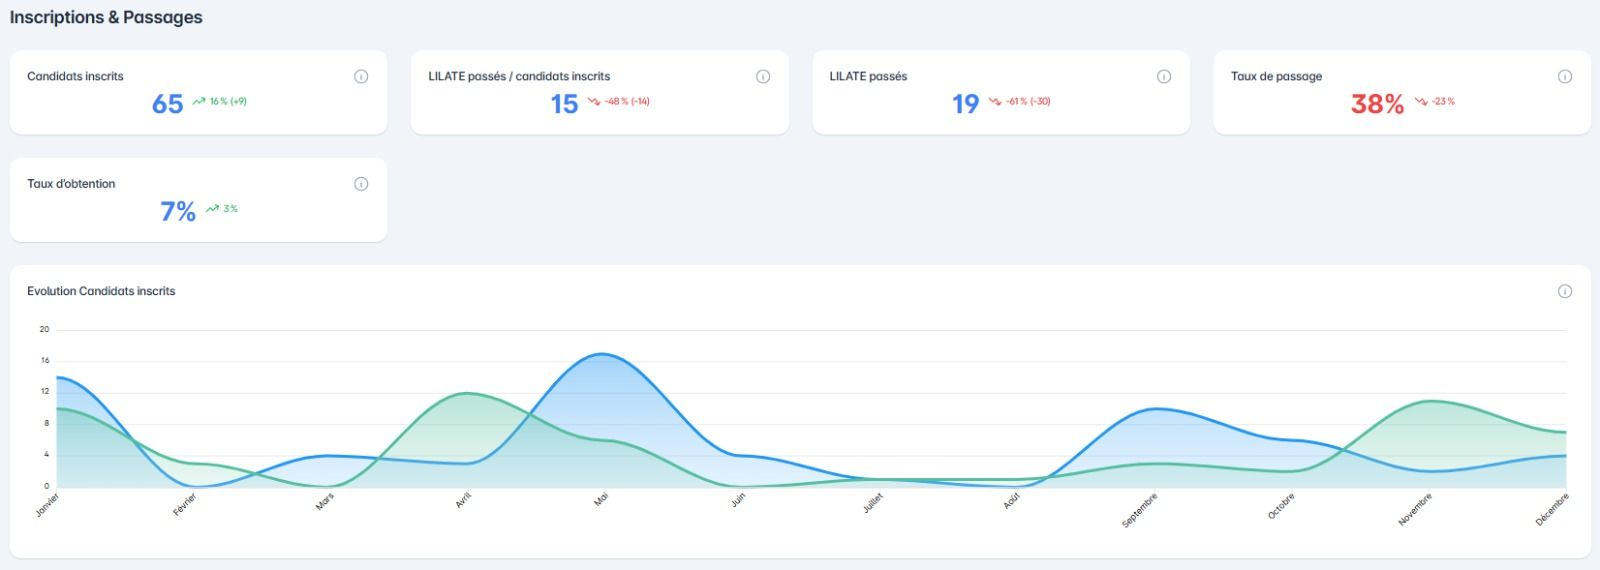Click the y-axis value 20
The height and width of the screenshot is (570, 1600).
point(44,329)
